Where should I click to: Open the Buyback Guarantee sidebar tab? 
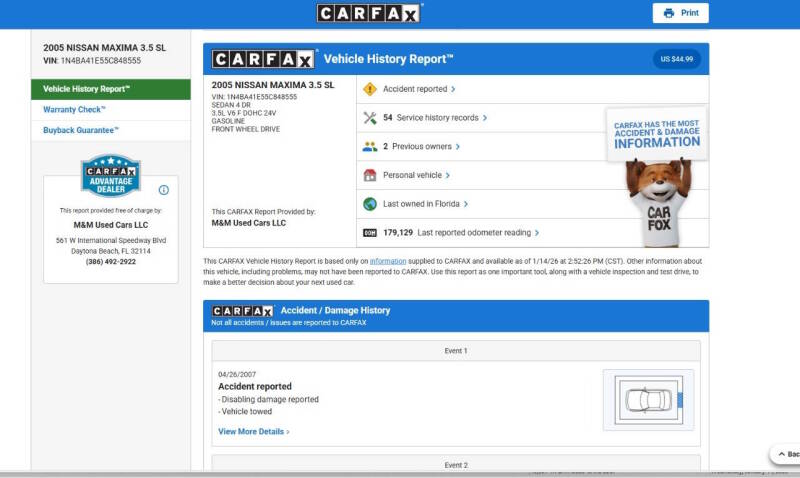point(111,131)
